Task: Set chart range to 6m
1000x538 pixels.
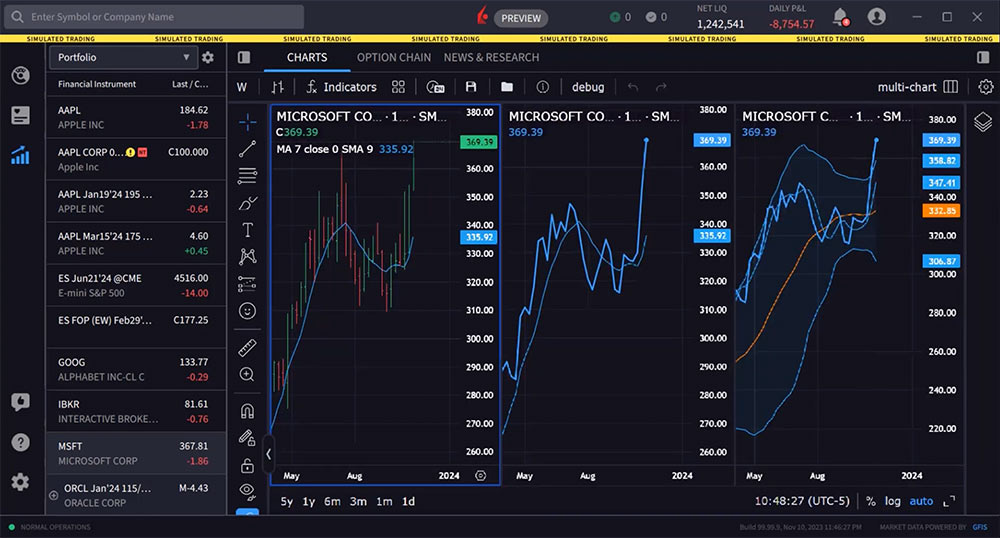Action: point(332,501)
